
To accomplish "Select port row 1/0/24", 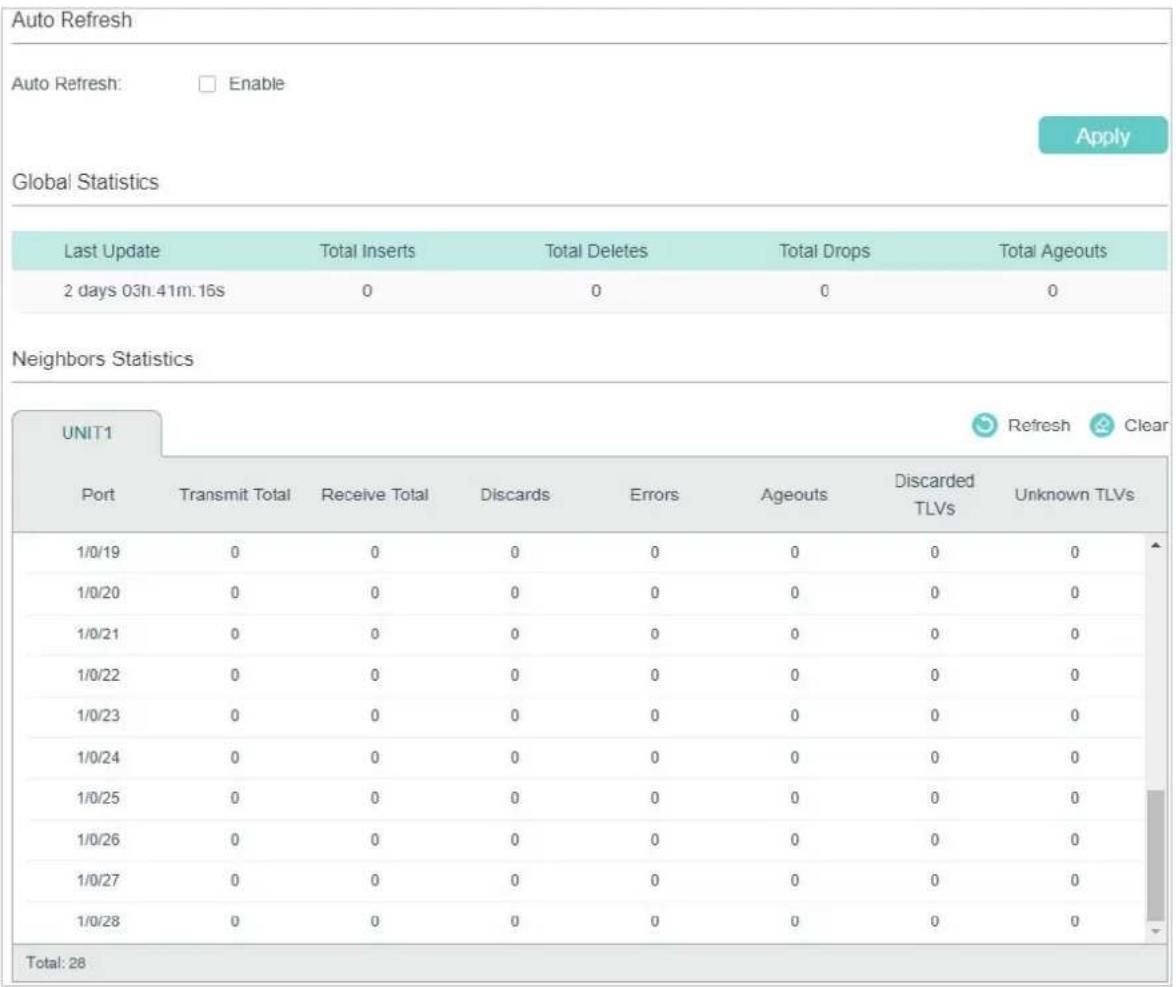I will [585, 758].
